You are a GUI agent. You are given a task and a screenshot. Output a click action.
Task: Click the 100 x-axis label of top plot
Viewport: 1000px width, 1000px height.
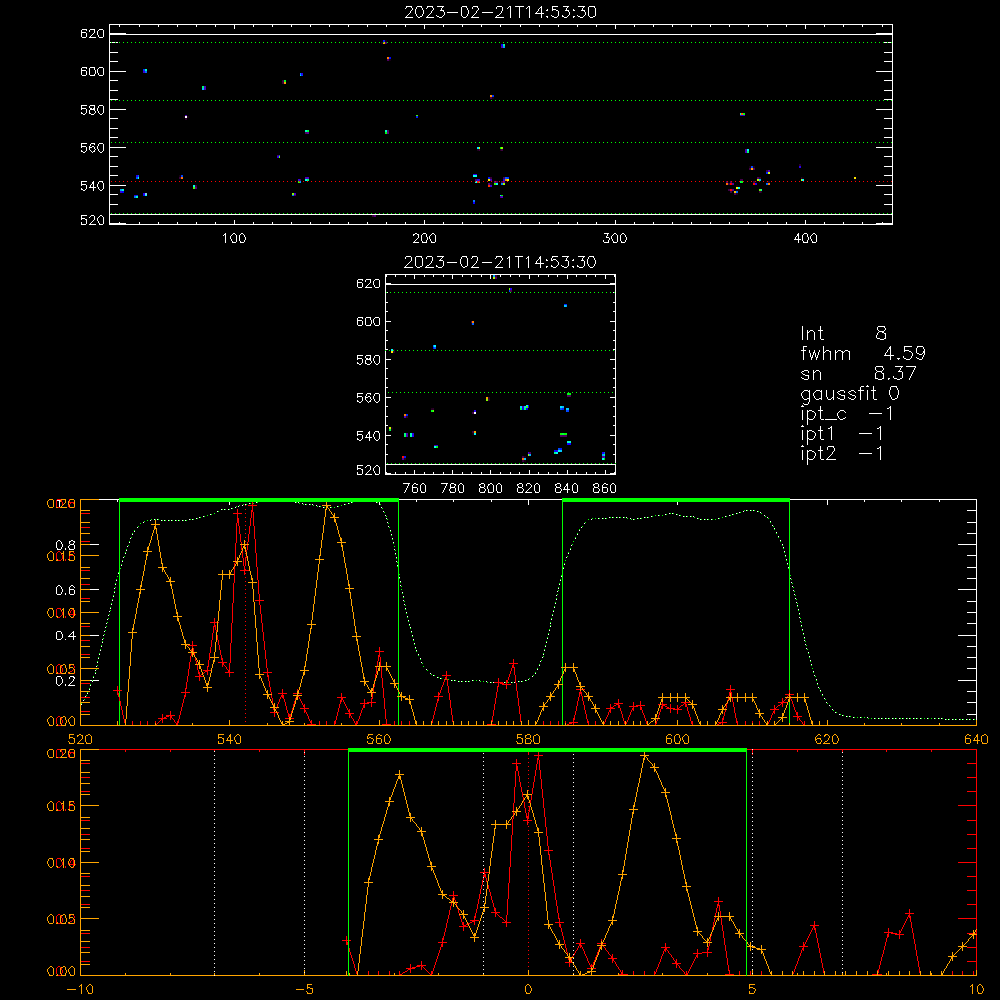(234, 239)
